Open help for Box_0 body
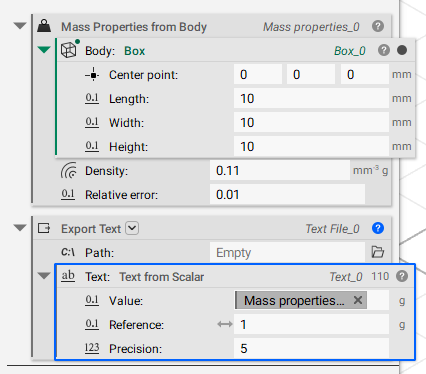This screenshot has width=426, height=374. pos(384,50)
